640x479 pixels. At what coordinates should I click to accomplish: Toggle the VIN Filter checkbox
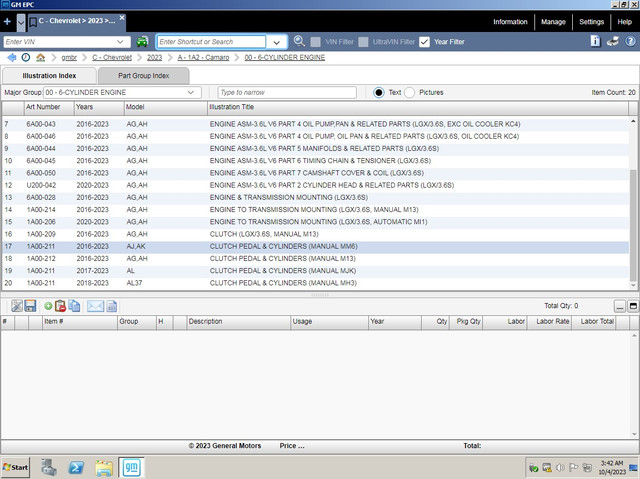coord(316,42)
